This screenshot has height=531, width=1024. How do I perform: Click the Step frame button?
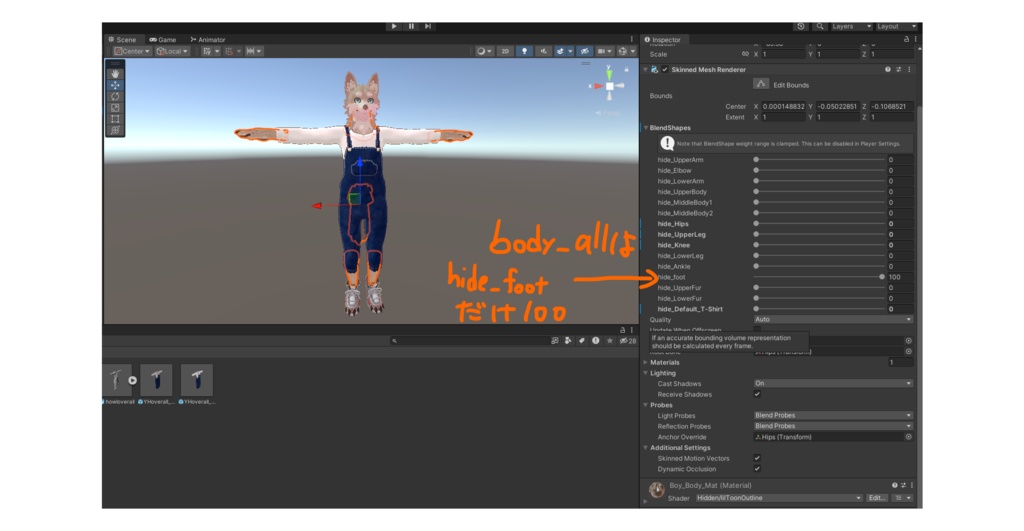coord(428,26)
